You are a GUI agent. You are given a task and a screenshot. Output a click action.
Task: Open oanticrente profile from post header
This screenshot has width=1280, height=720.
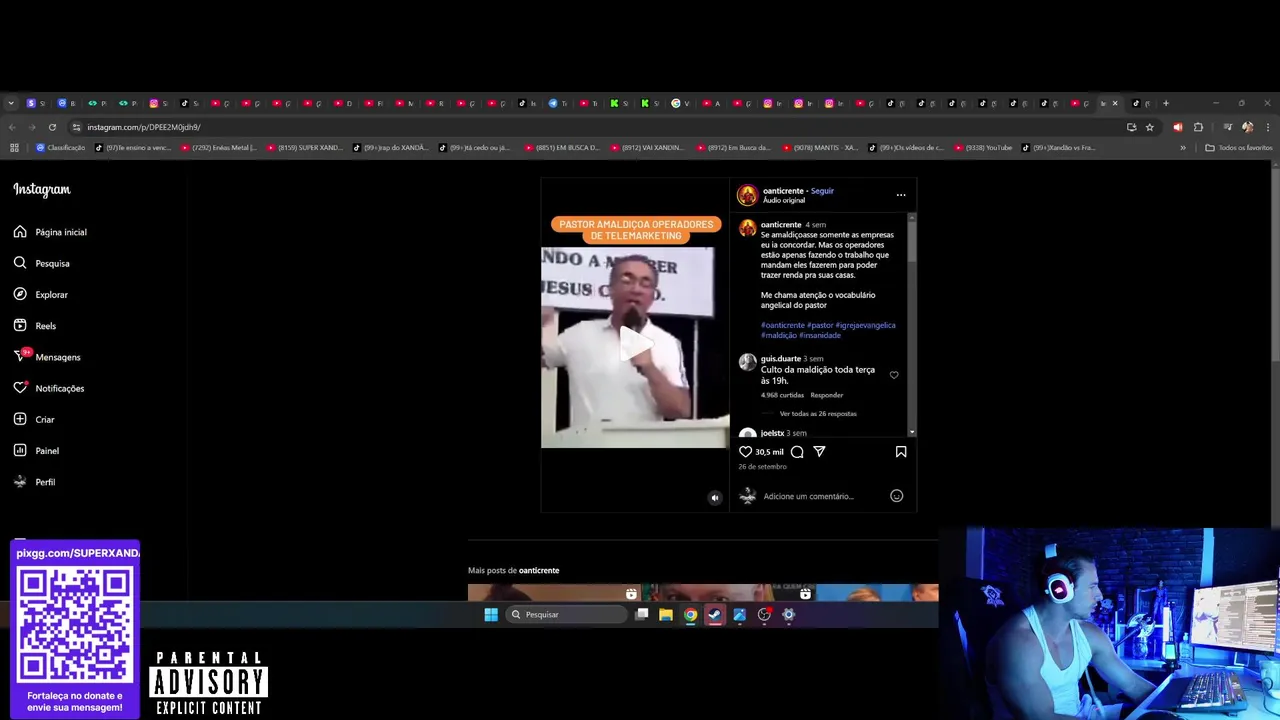pos(783,191)
